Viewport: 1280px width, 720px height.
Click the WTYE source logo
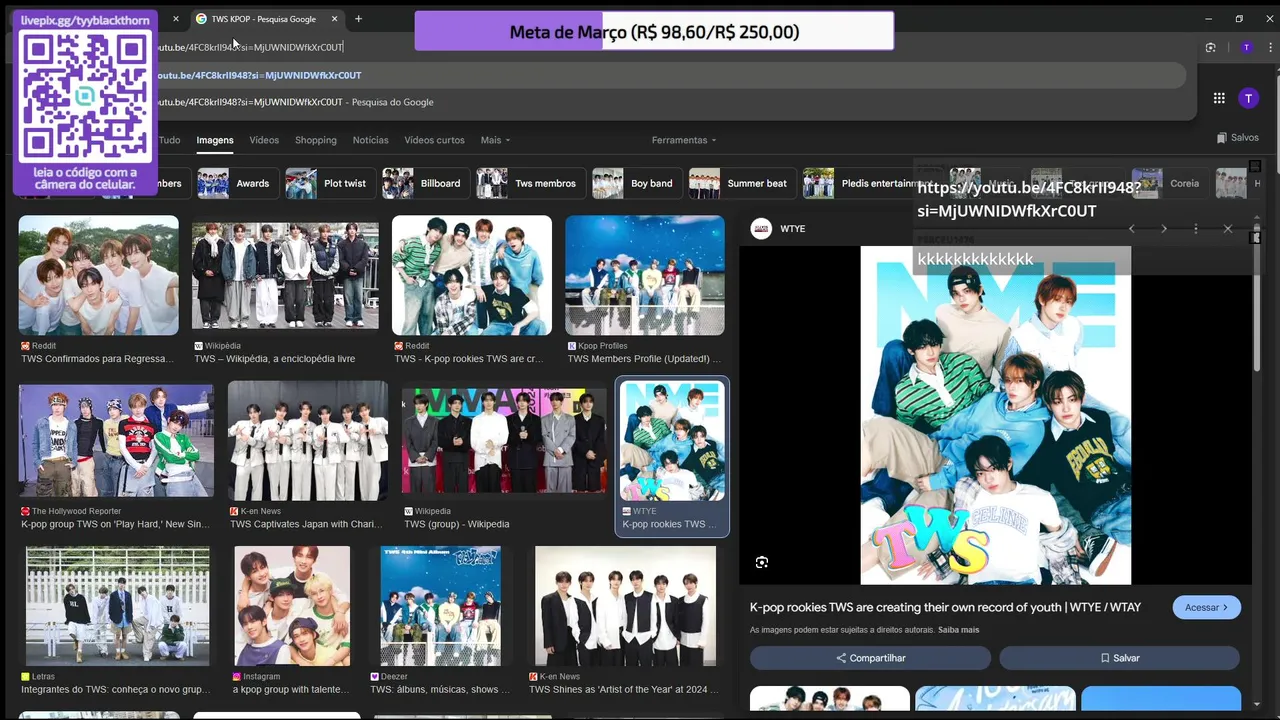[761, 229]
